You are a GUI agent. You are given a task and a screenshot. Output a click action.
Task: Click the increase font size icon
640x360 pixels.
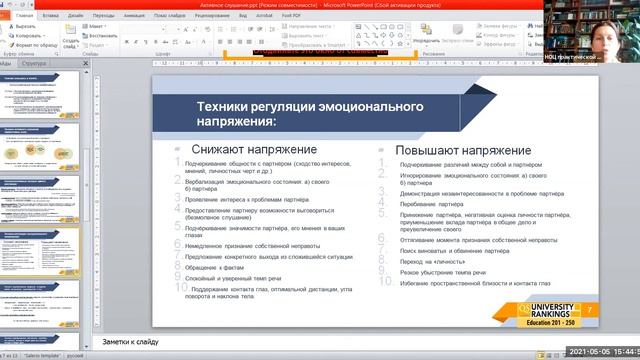pos(186,29)
